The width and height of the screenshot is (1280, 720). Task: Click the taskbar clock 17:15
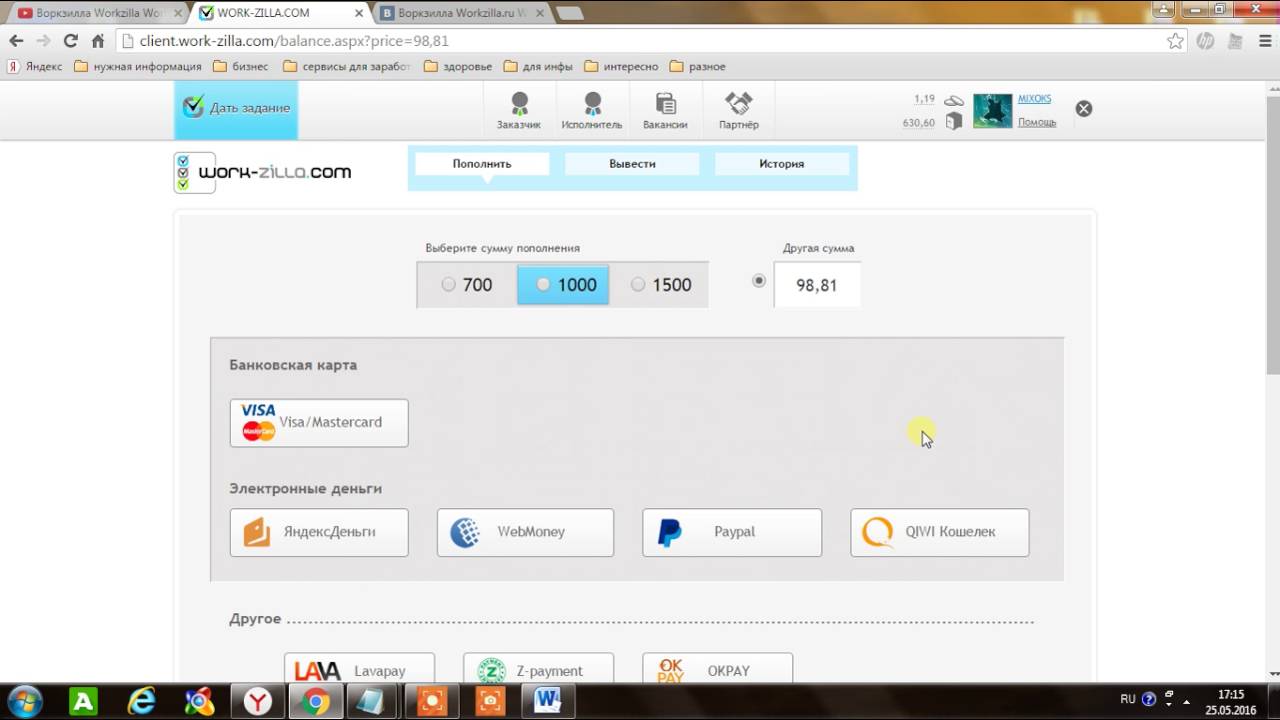[x=1231, y=694]
